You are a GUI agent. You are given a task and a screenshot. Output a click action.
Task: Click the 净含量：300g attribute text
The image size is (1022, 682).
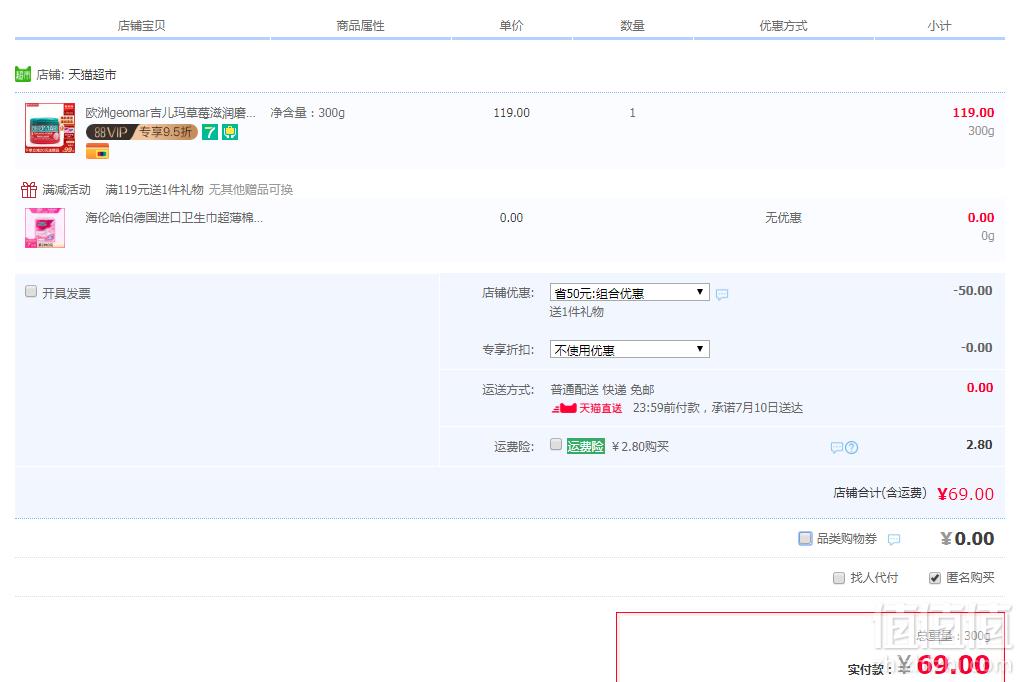click(308, 113)
